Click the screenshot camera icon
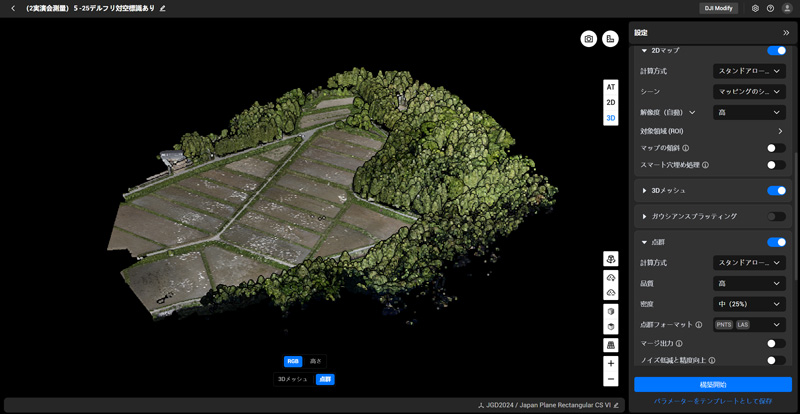800x414 pixels. click(589, 39)
